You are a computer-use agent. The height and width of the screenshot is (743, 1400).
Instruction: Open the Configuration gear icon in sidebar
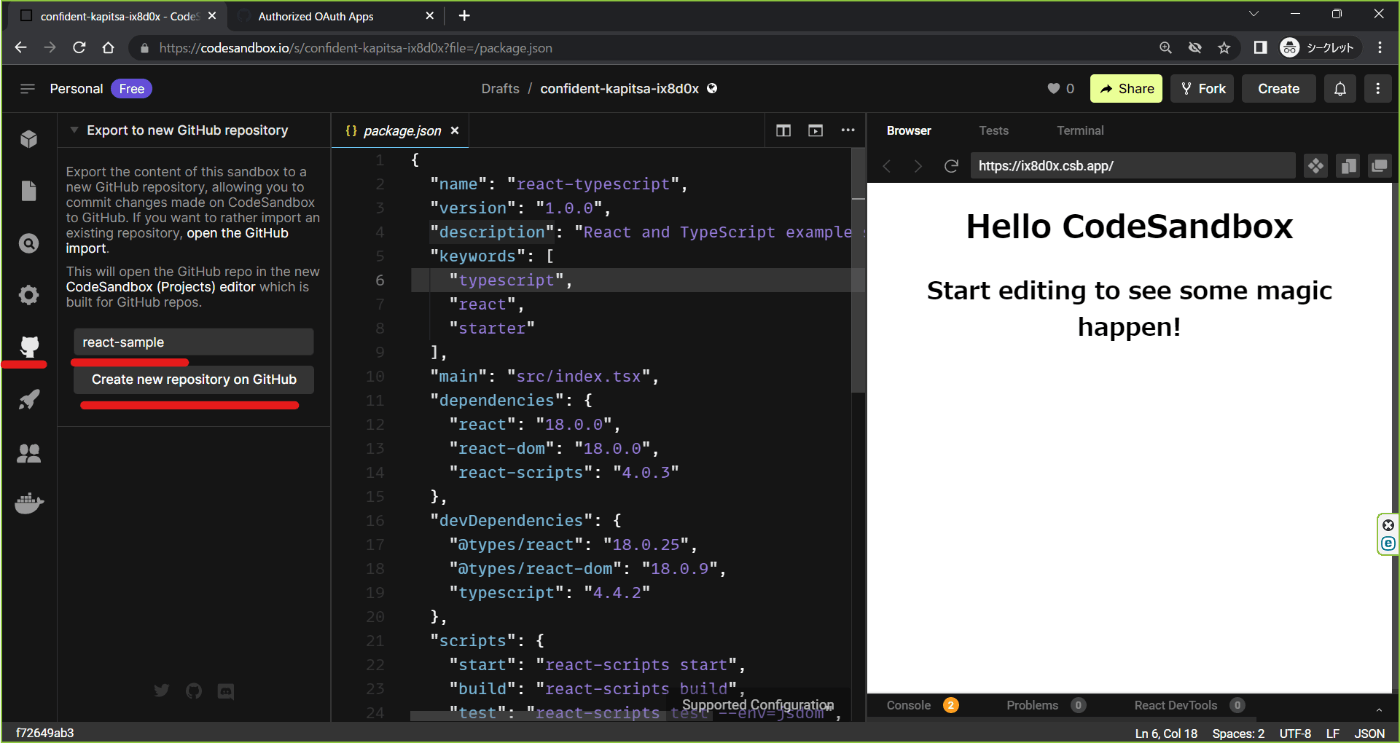[29, 295]
